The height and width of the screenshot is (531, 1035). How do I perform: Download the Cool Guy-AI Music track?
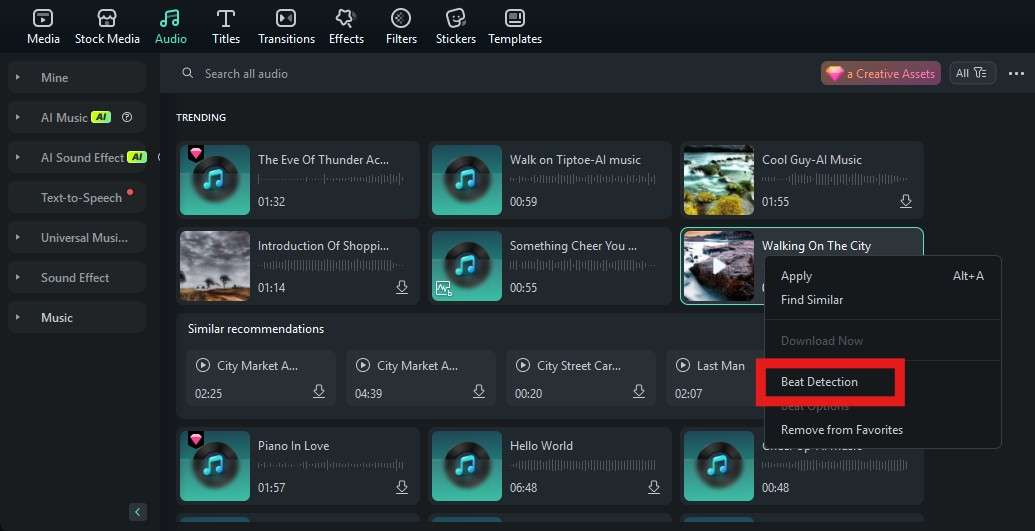coord(906,201)
